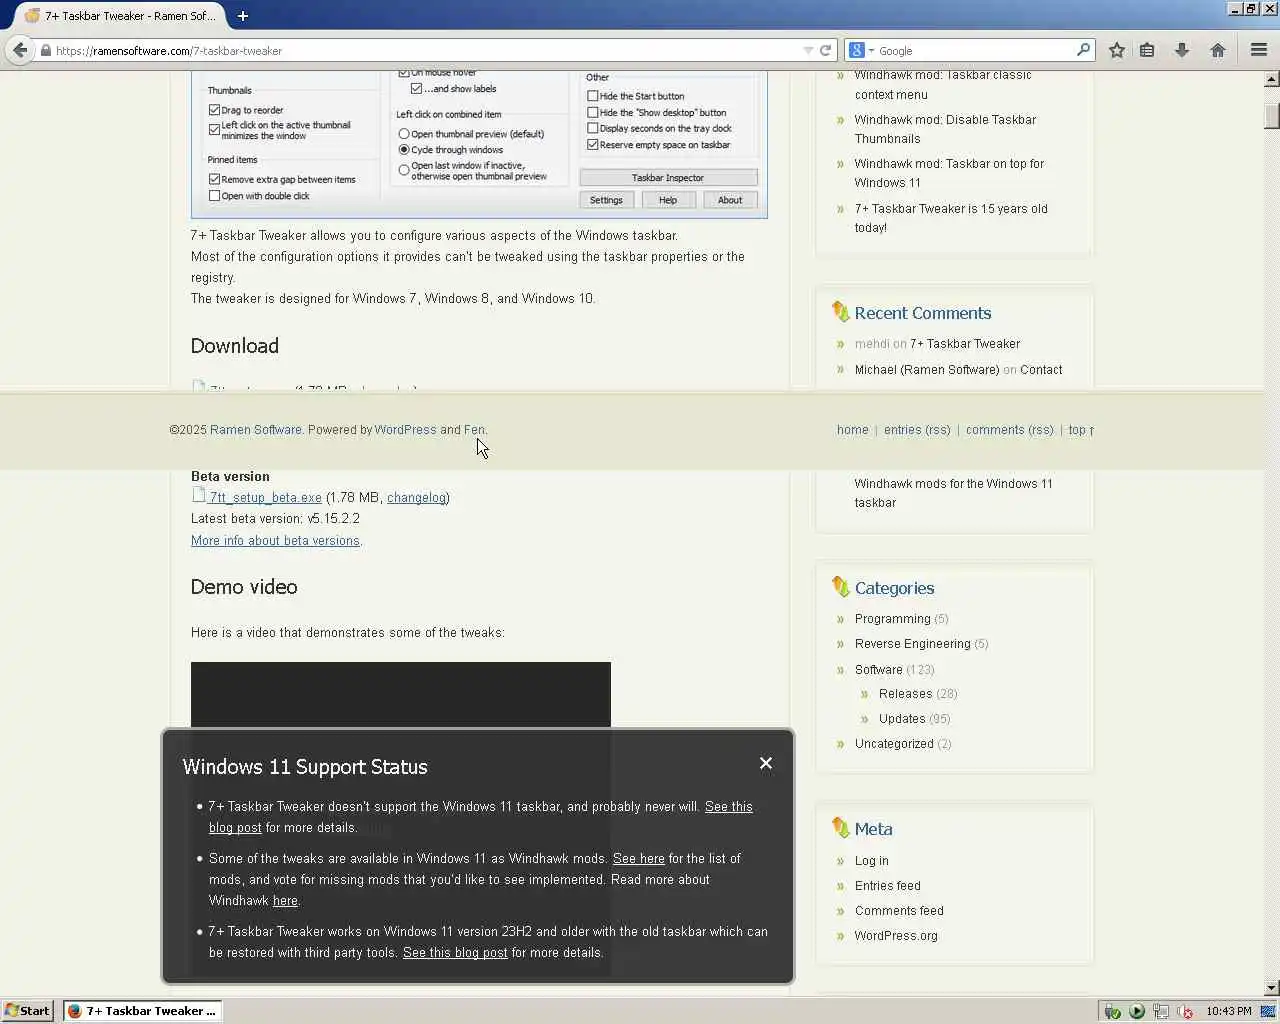Open '7+ Taskbar Tweaker is 15 years old today!'
This screenshot has height=1024, width=1280.
tap(951, 218)
